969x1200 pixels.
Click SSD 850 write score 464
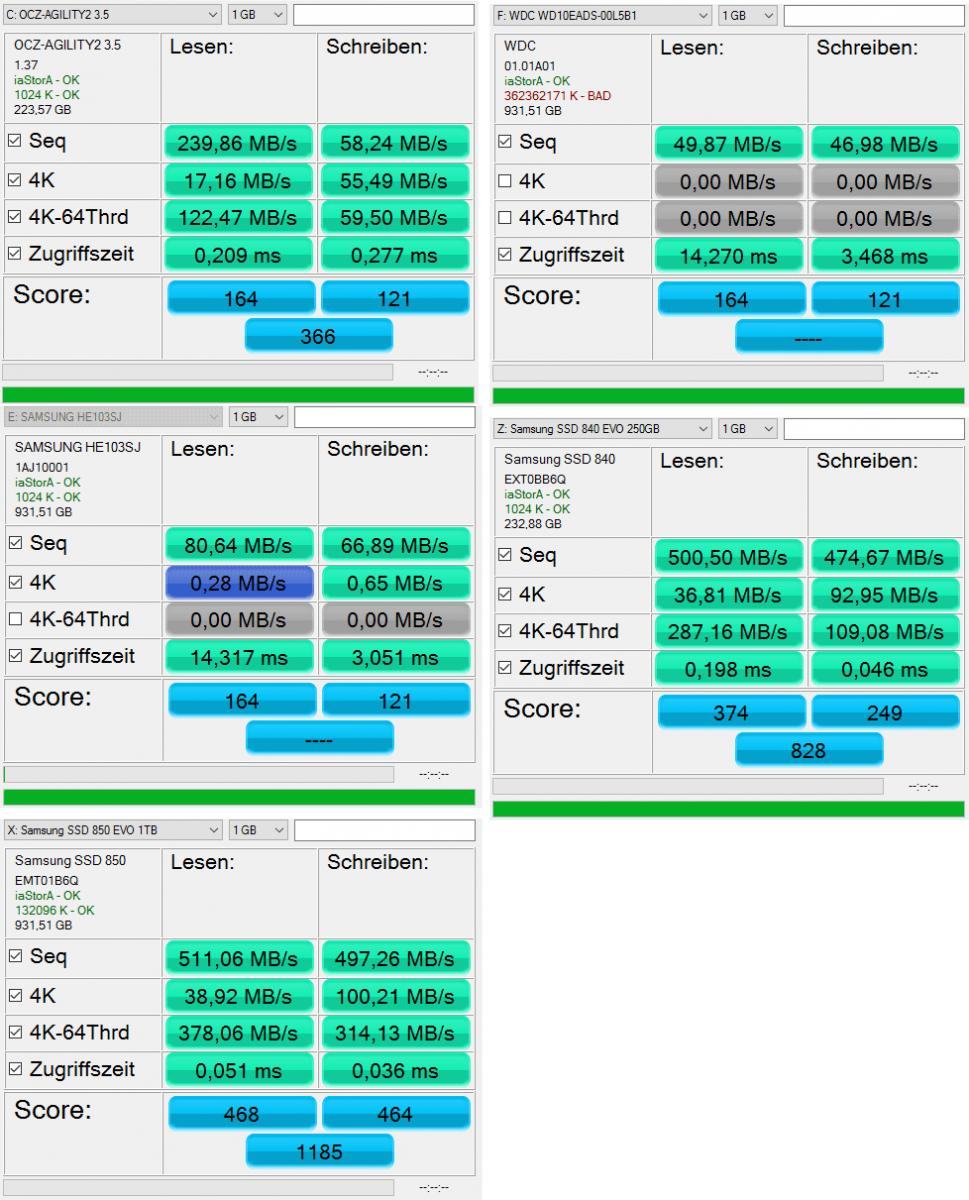click(395, 1114)
